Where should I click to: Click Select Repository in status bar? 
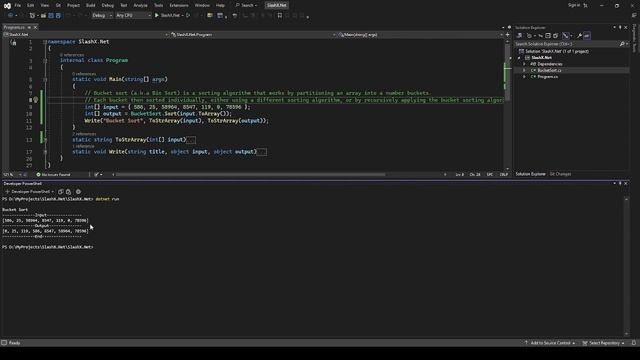[x=604, y=343]
